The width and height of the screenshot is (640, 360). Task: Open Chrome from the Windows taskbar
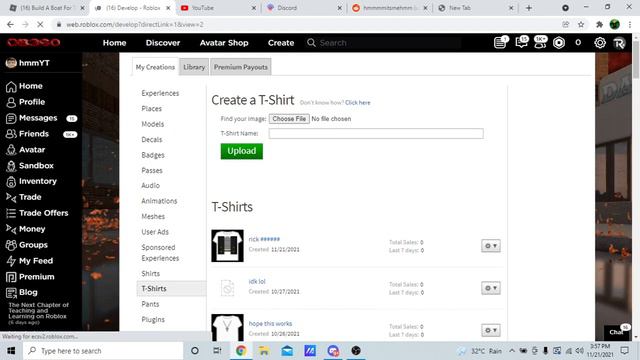point(241,351)
